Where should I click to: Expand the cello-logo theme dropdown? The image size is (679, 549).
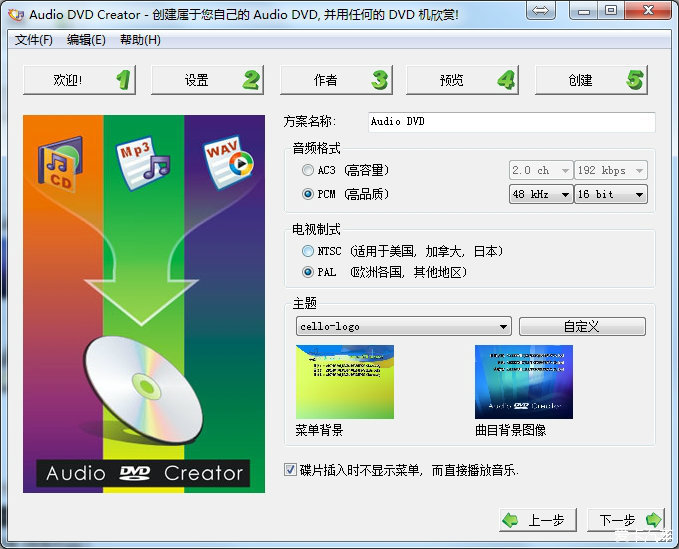(404, 326)
